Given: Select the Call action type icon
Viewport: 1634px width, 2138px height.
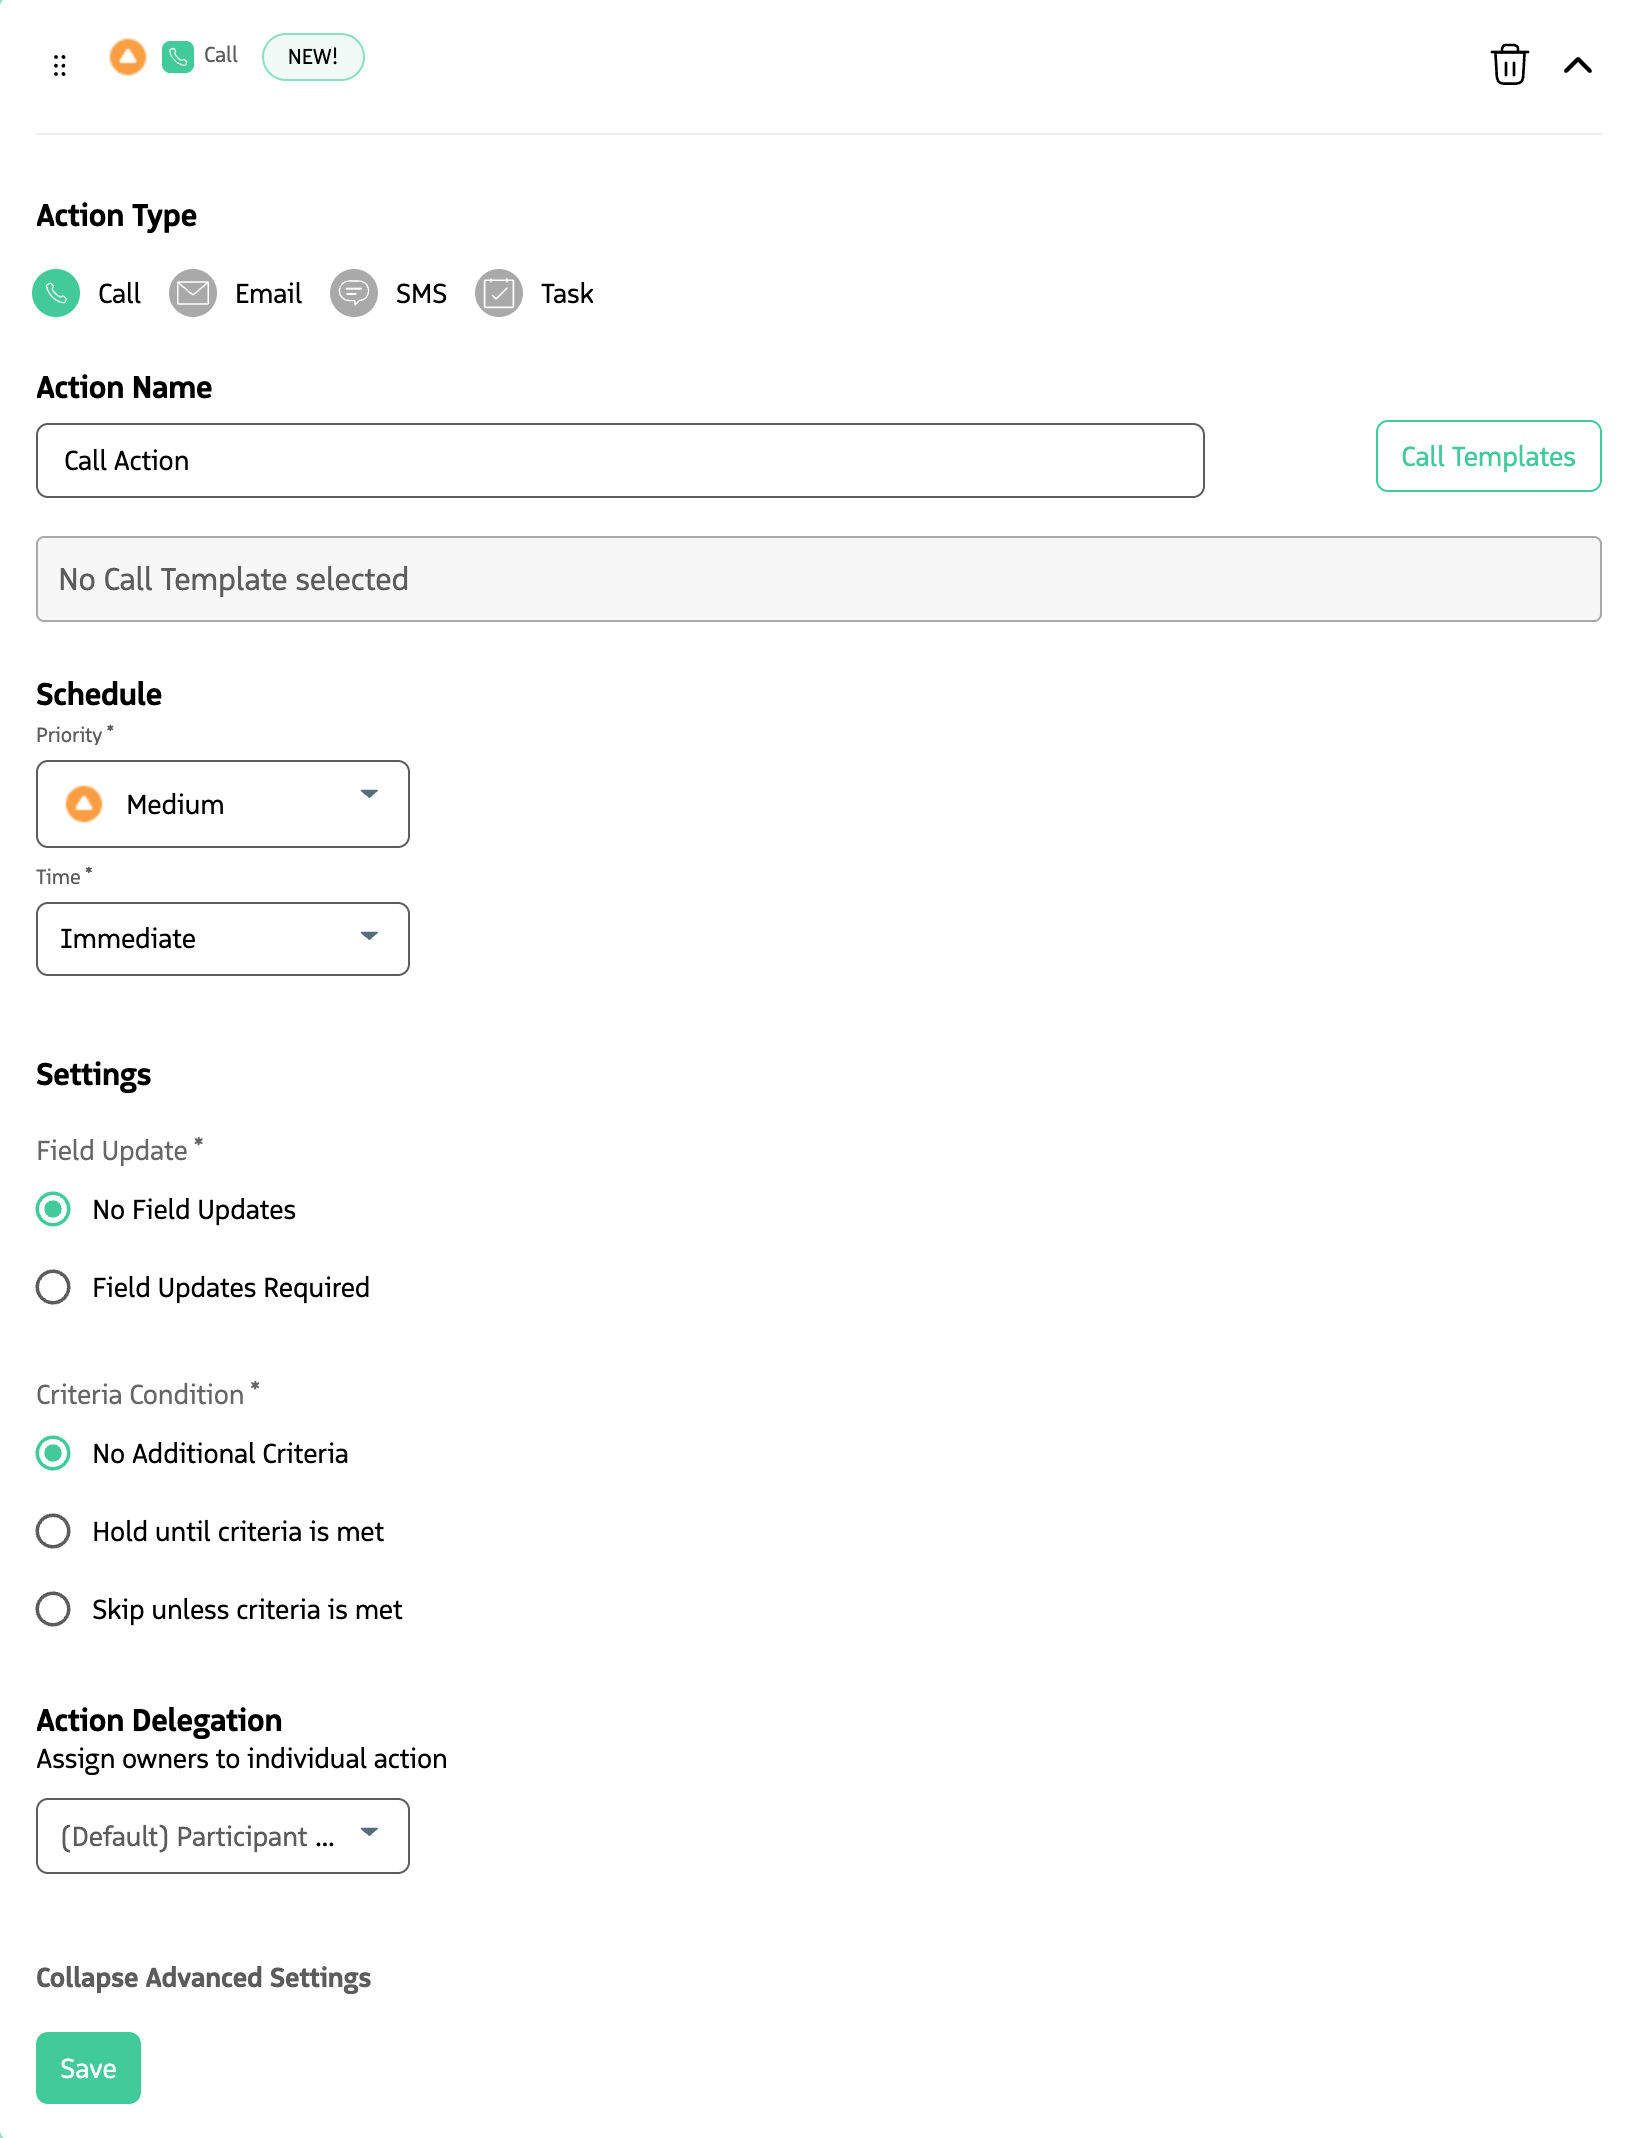Looking at the screenshot, I should [56, 293].
